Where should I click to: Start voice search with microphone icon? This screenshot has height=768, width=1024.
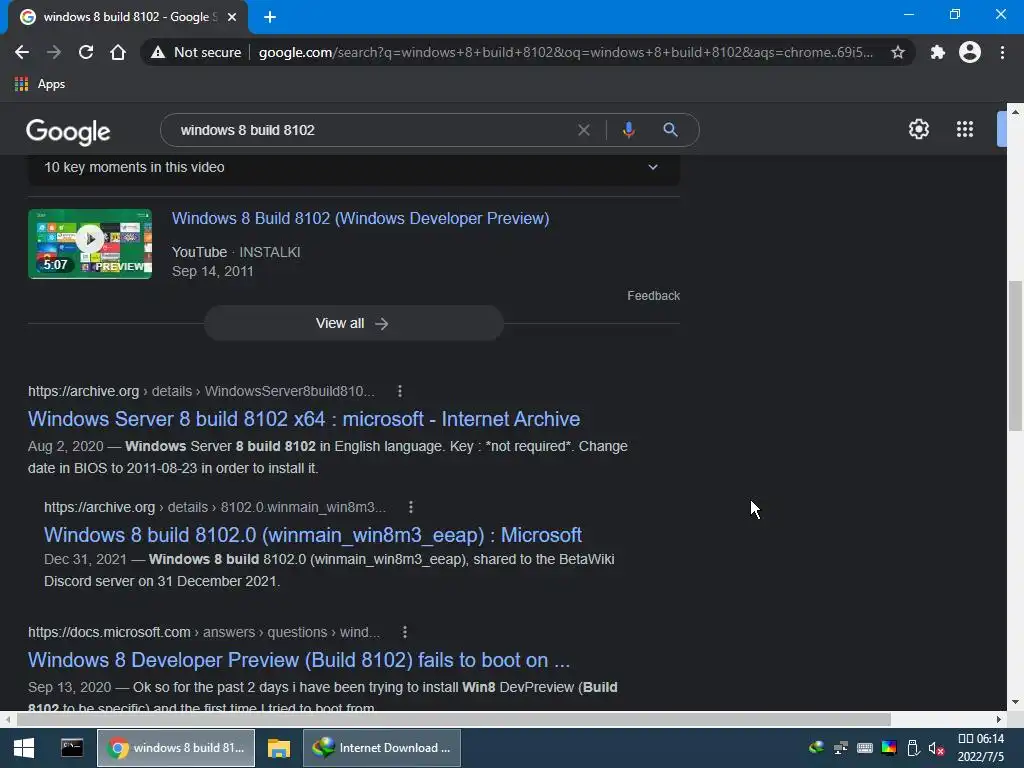tap(628, 130)
